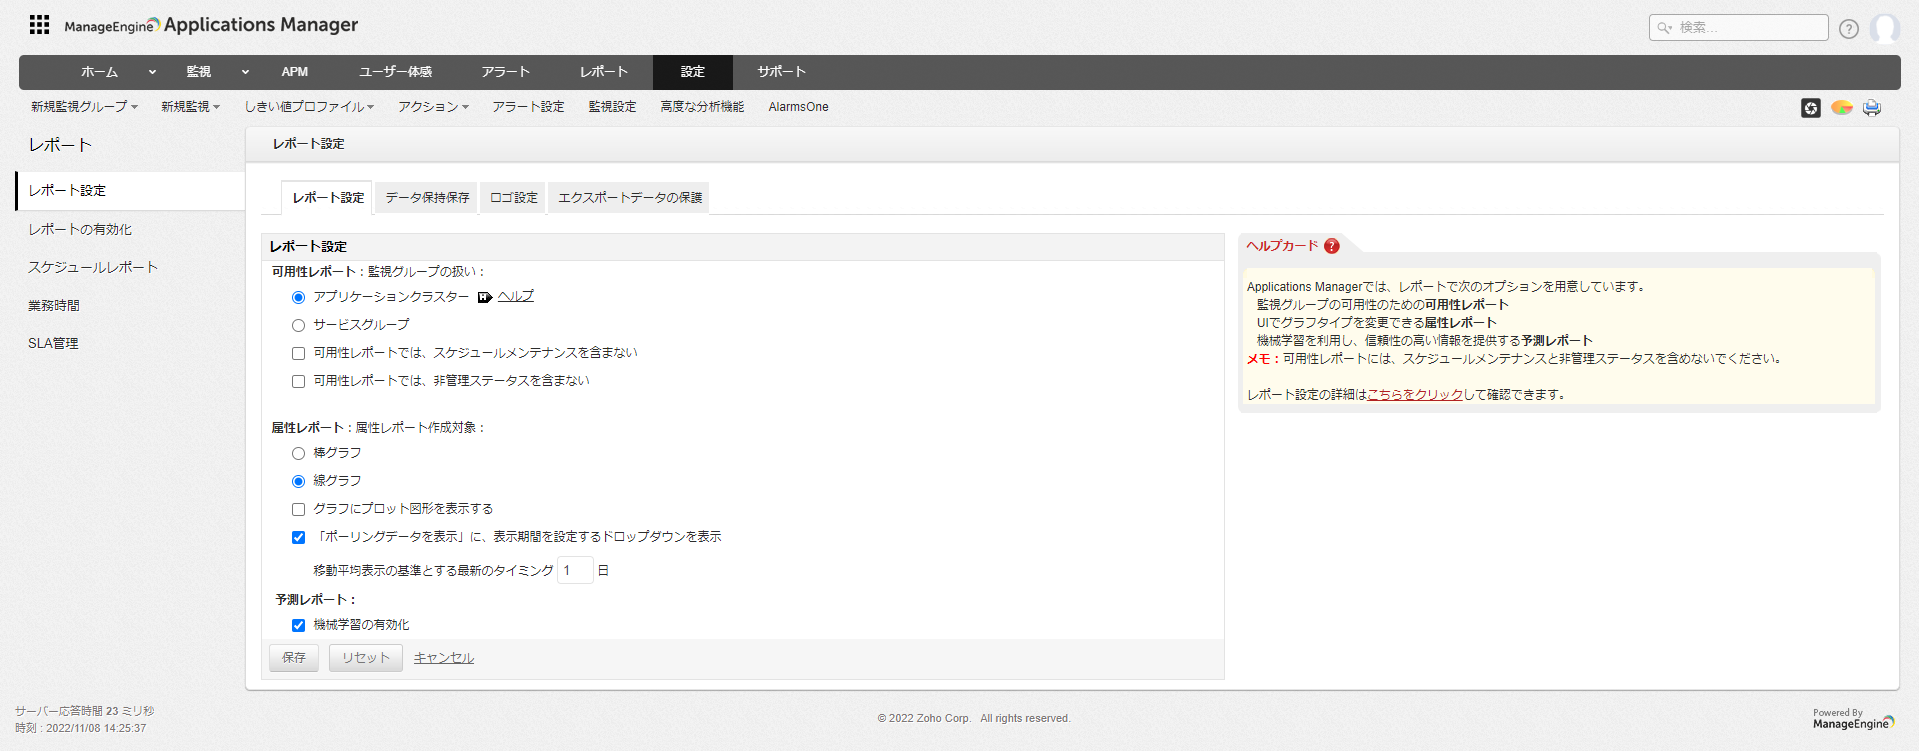Click the camera shutter snapshot icon
This screenshot has width=1919, height=751.
coord(1810,108)
